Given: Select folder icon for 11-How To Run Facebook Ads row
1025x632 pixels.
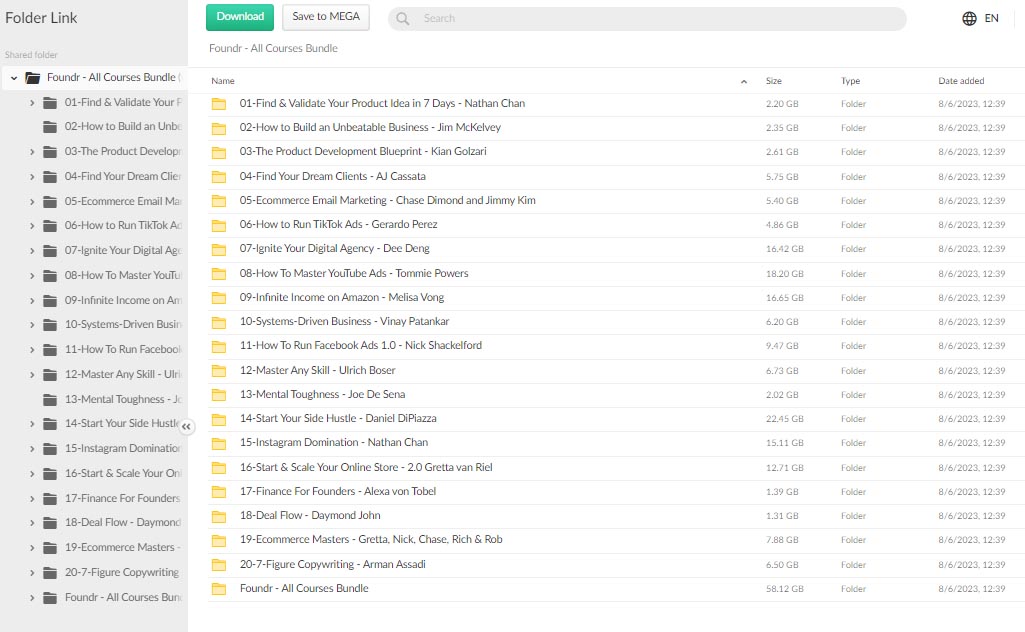Looking at the screenshot, I should (219, 346).
